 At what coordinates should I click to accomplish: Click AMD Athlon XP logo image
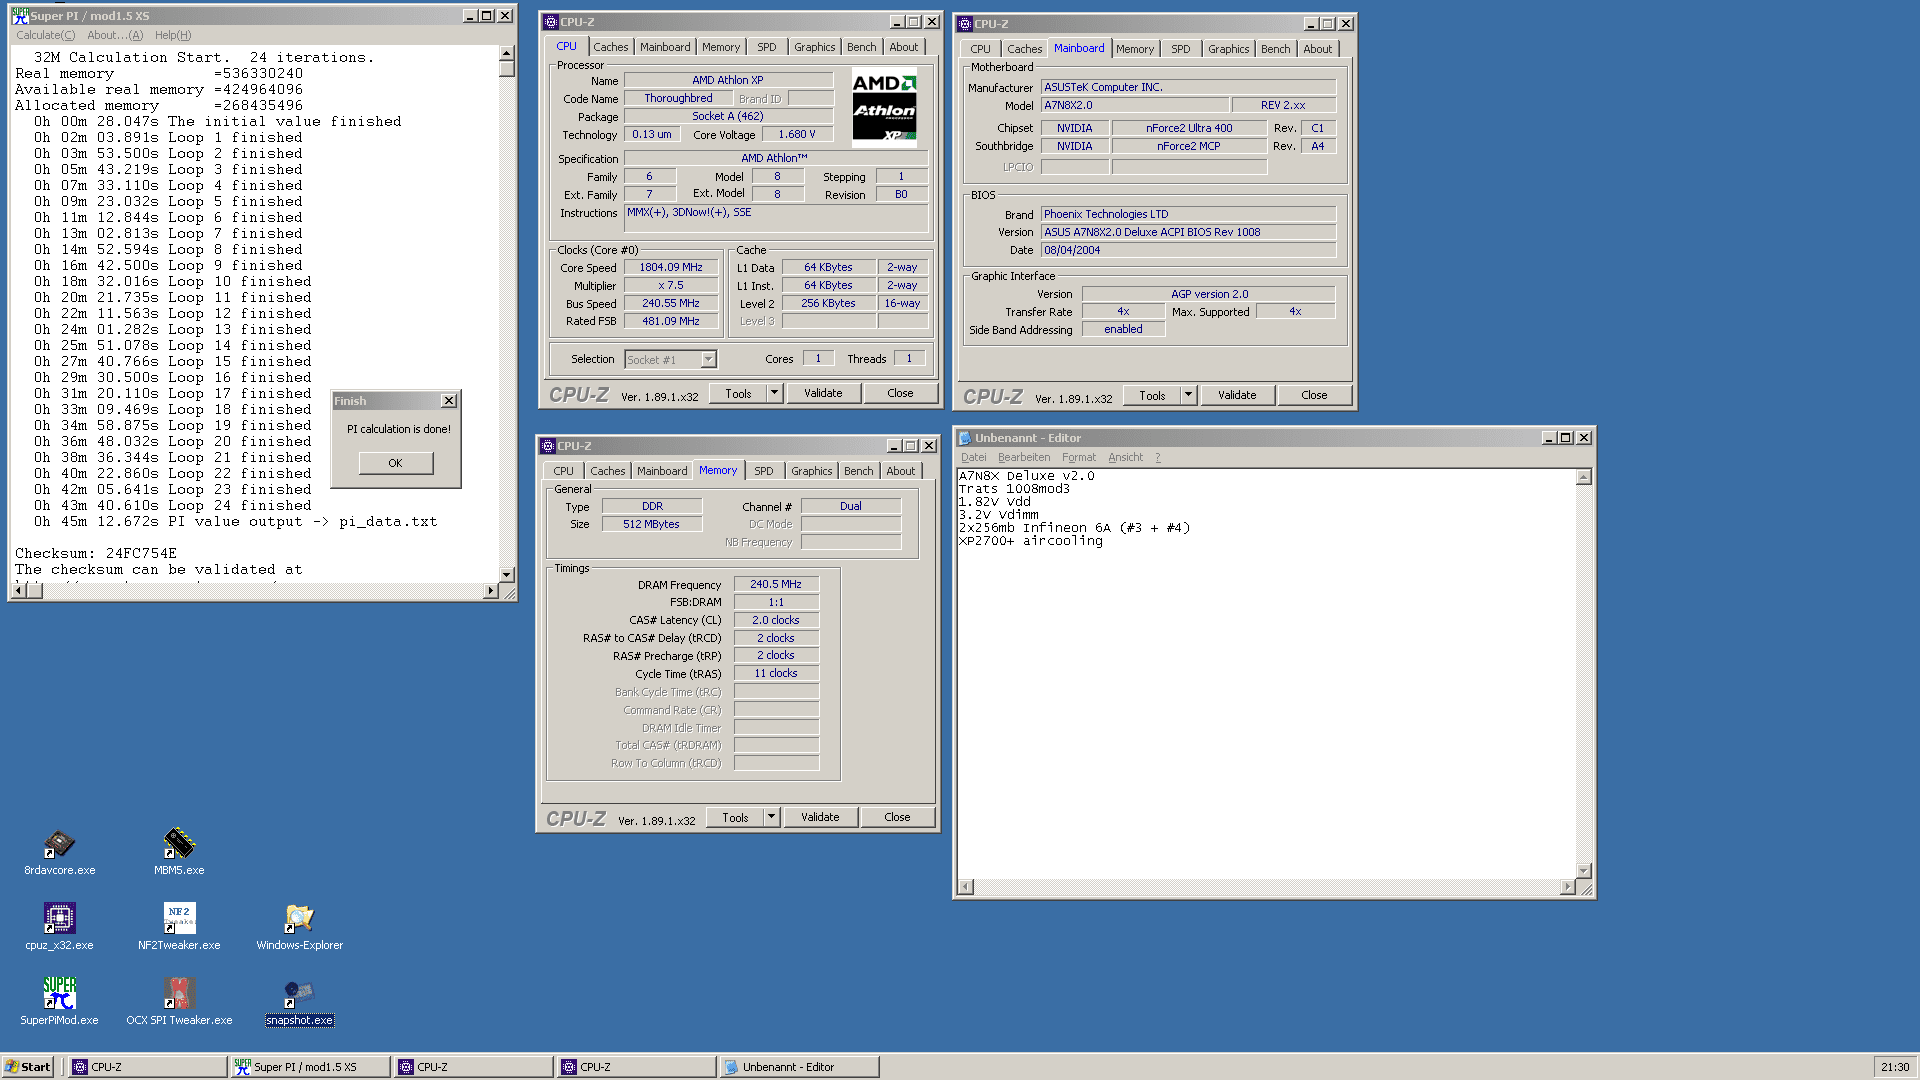(884, 108)
